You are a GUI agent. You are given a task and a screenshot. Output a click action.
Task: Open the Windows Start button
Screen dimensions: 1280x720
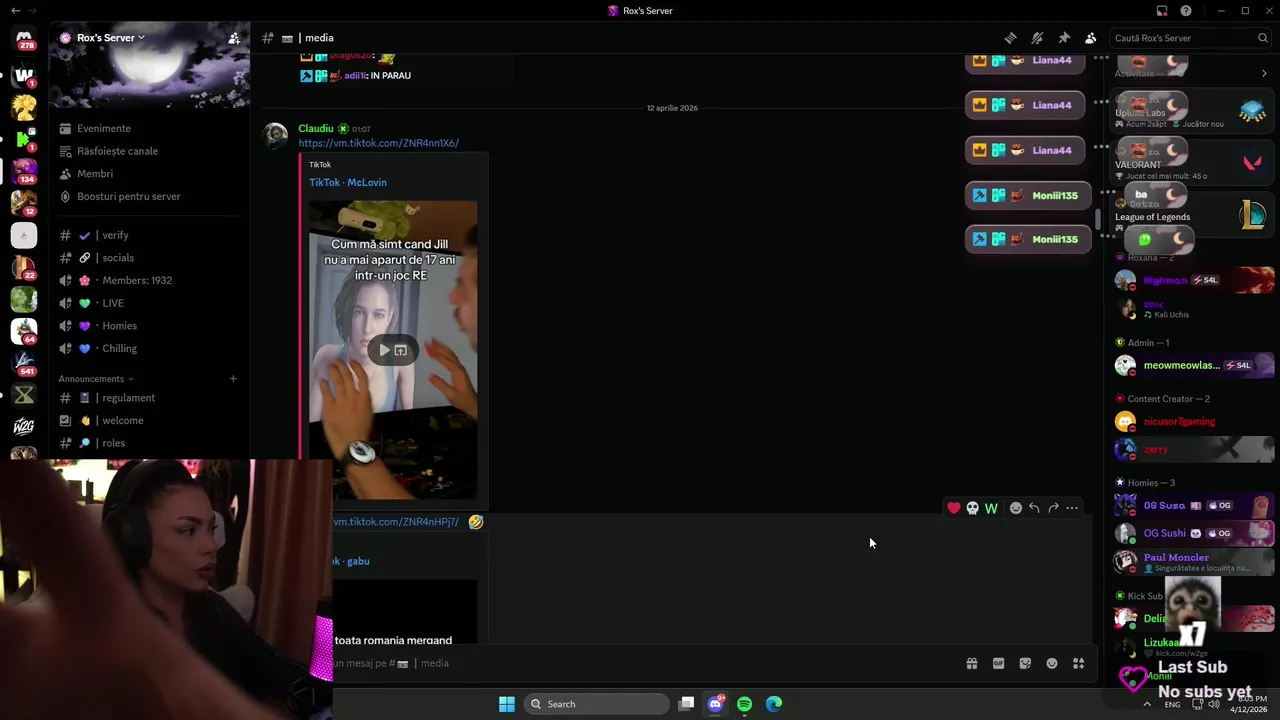(x=507, y=704)
